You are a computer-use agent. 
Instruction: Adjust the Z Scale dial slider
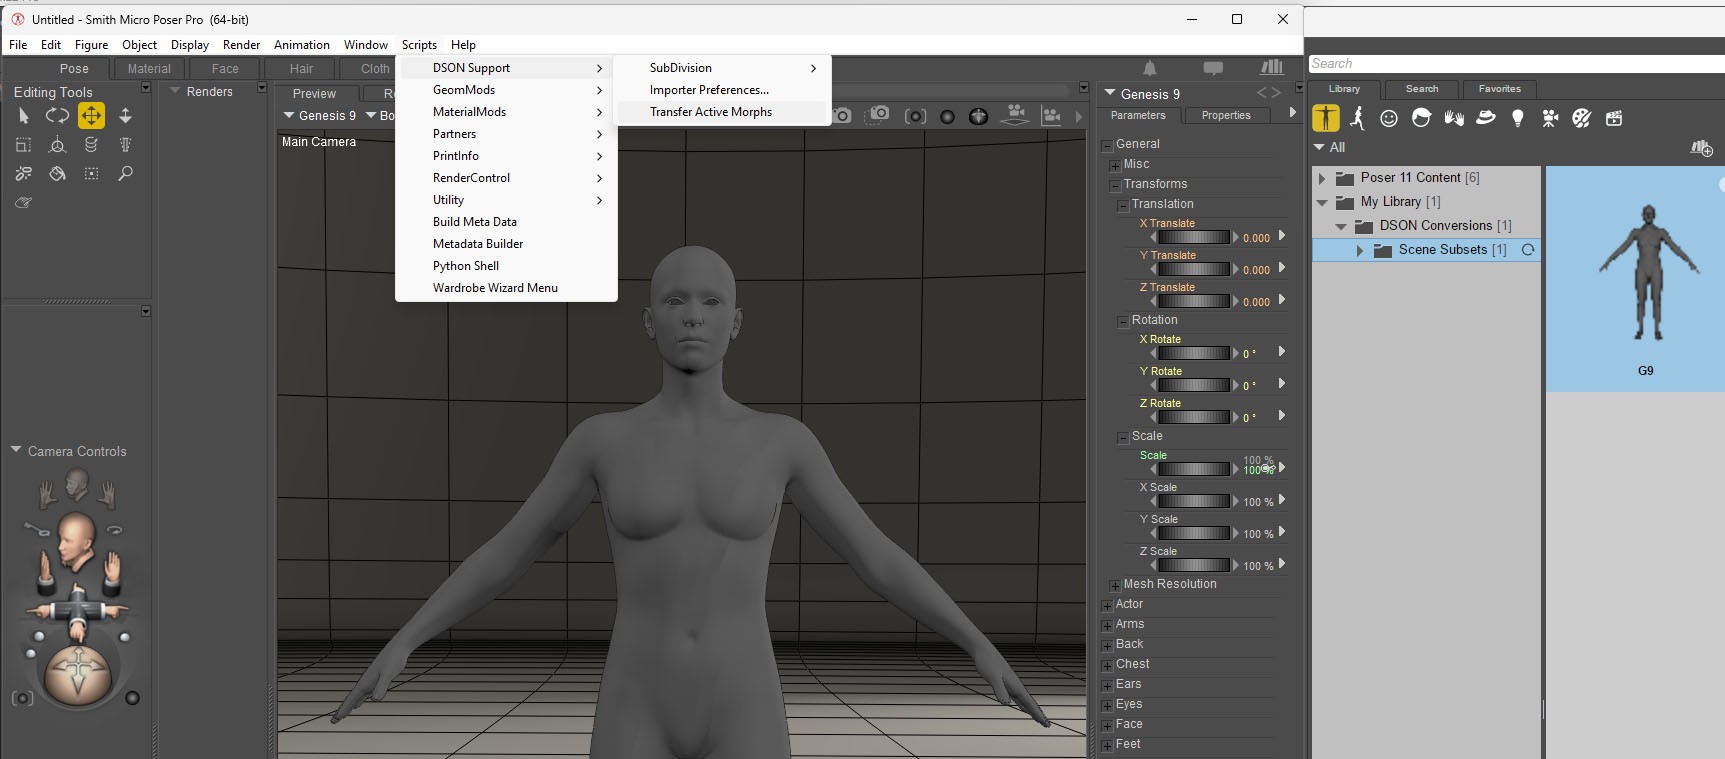point(1194,565)
